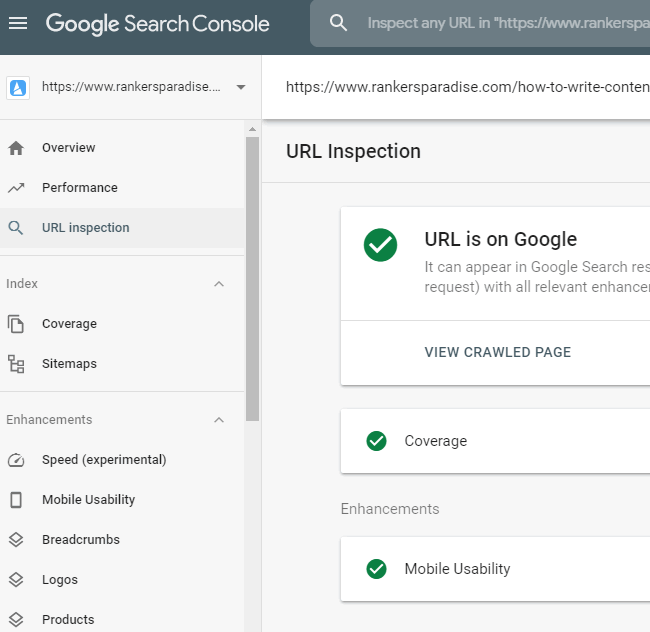Click the green check icon on Coverage card
This screenshot has height=632, width=650.
click(376, 441)
